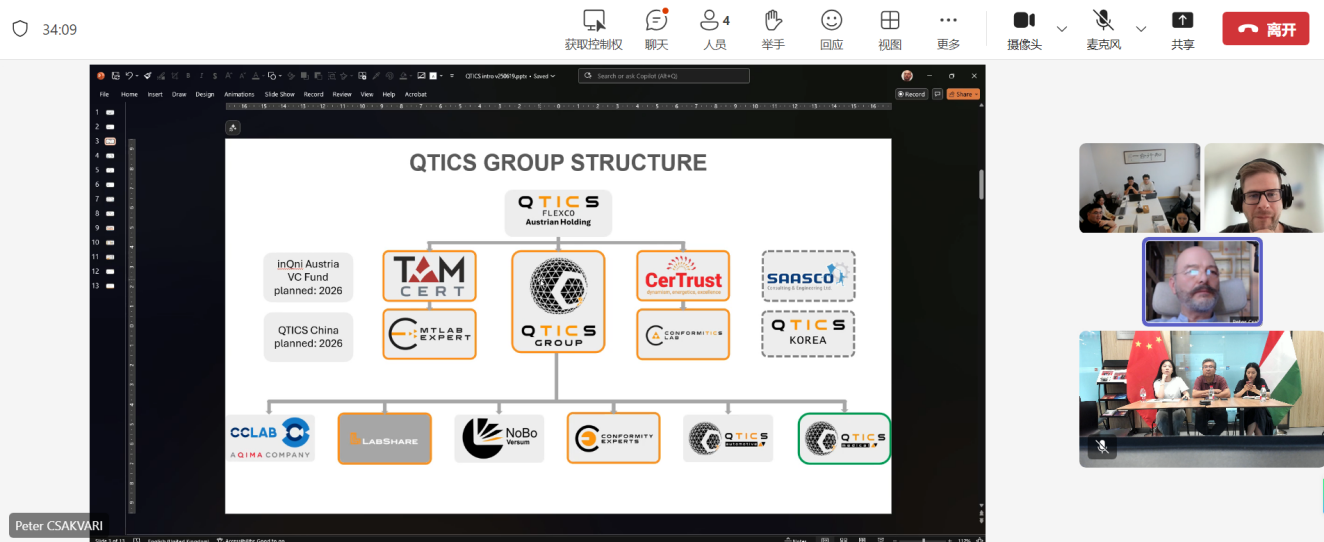Image resolution: width=1324 pixels, height=542 pixels.
Task: Click the 'QTICS GROUP STRUCTURE' slide title
Action: [558, 163]
